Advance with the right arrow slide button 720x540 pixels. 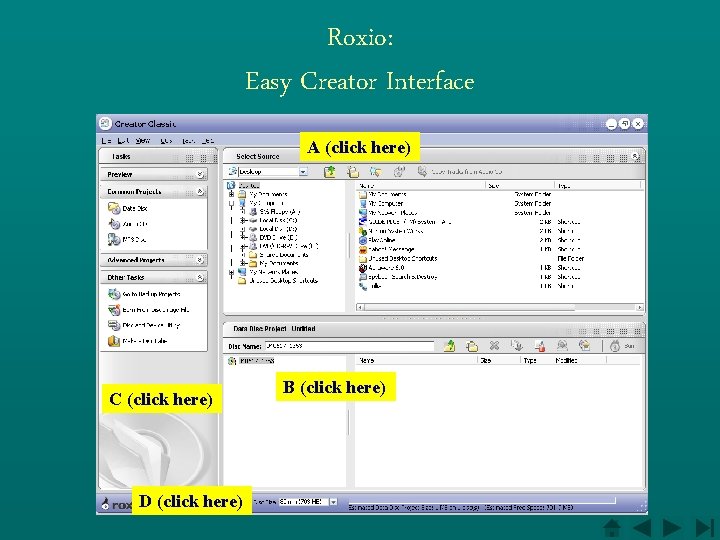click(x=672, y=527)
